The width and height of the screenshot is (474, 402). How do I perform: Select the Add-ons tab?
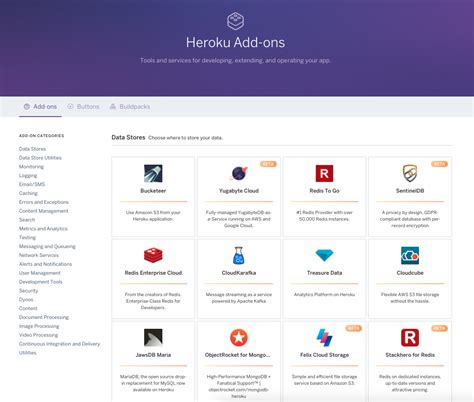40,107
